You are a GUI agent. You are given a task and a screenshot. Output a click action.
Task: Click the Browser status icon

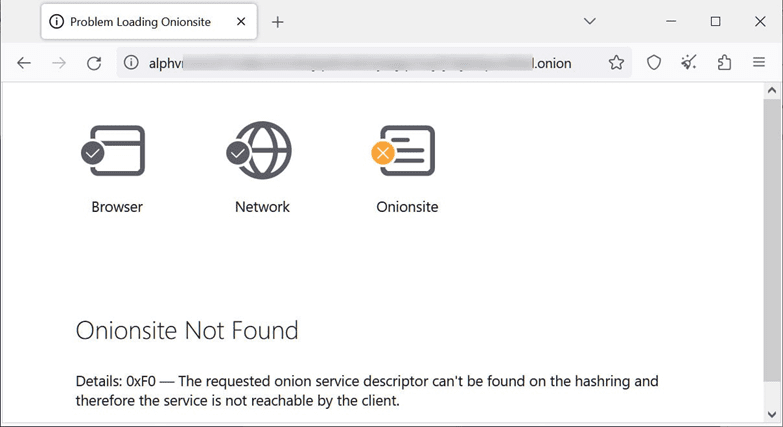click(x=117, y=150)
